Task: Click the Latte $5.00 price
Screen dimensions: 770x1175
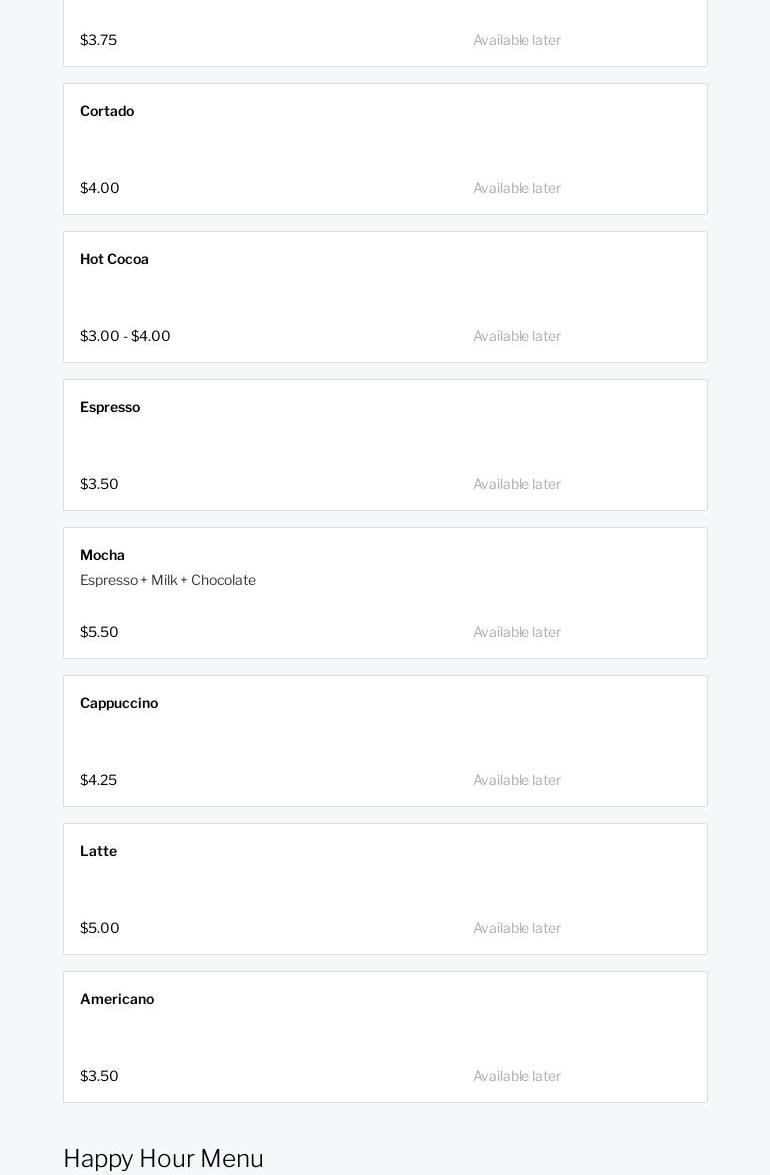Action: pyautogui.click(x=100, y=928)
